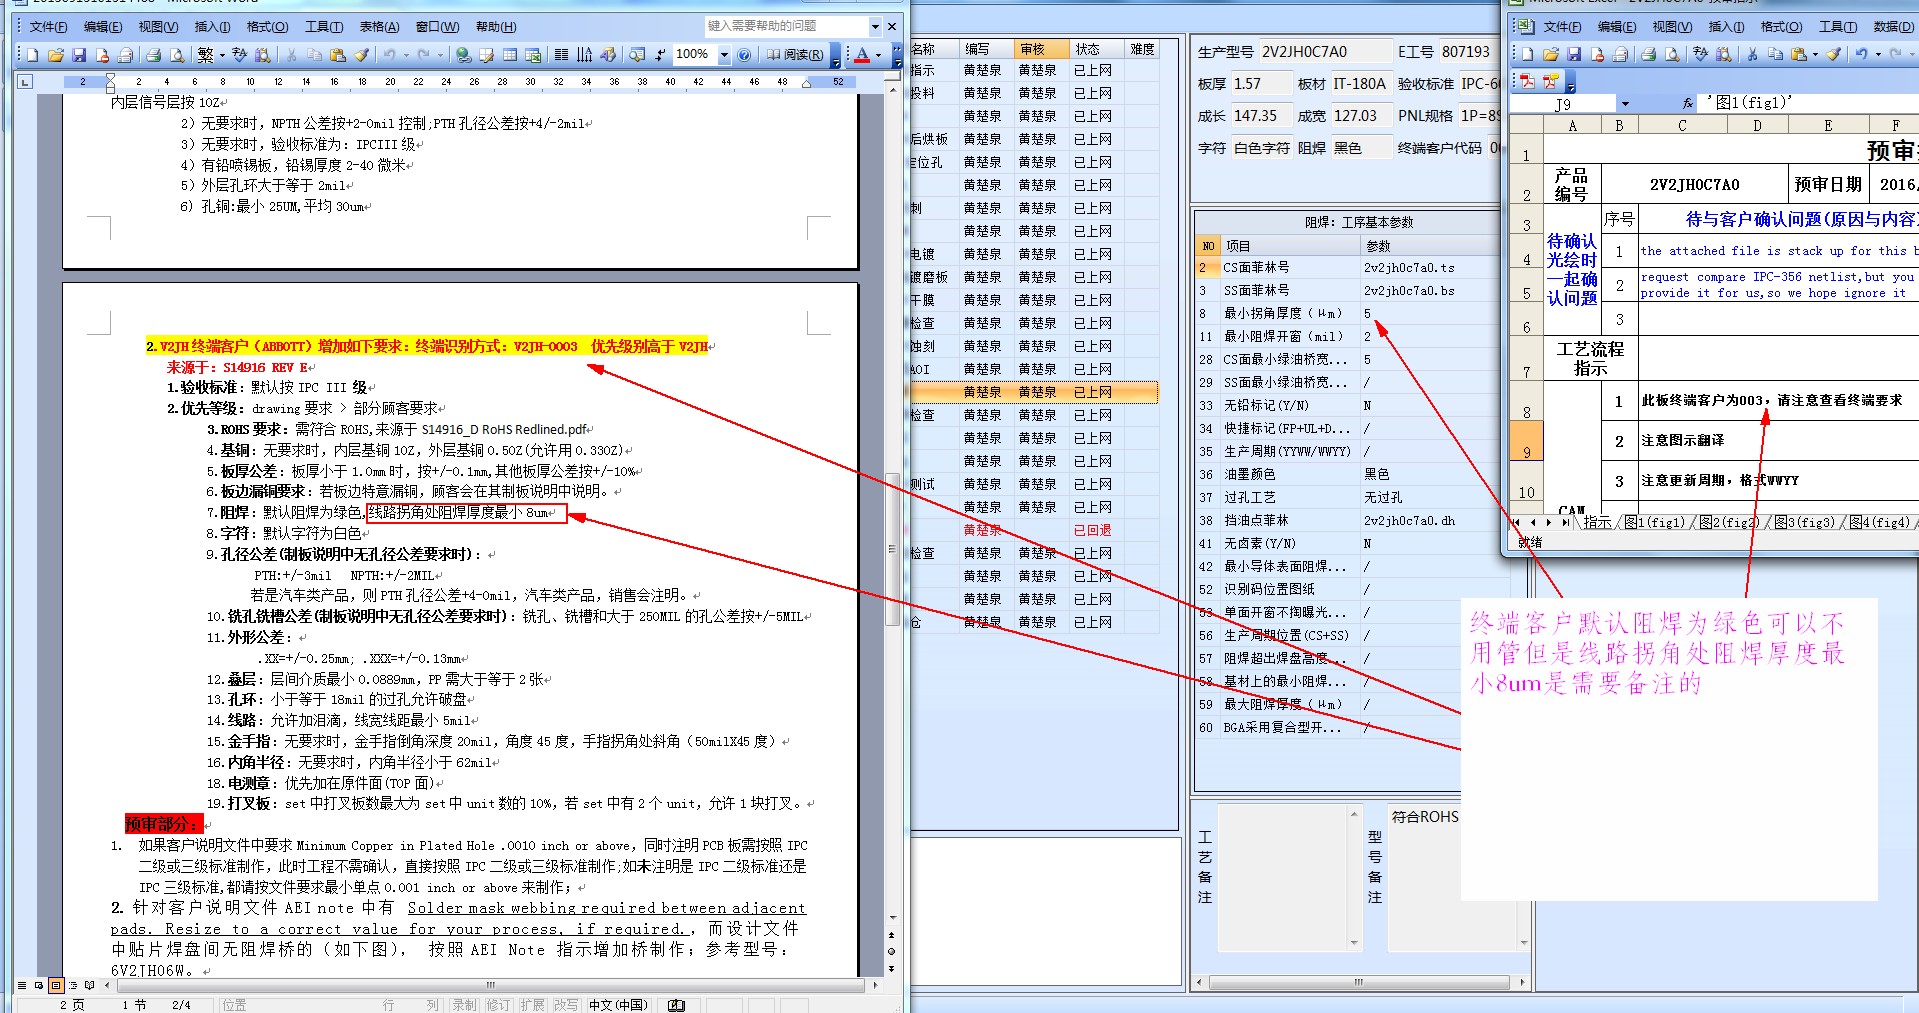Open the 帮助(H) menu in Word

coord(496,27)
